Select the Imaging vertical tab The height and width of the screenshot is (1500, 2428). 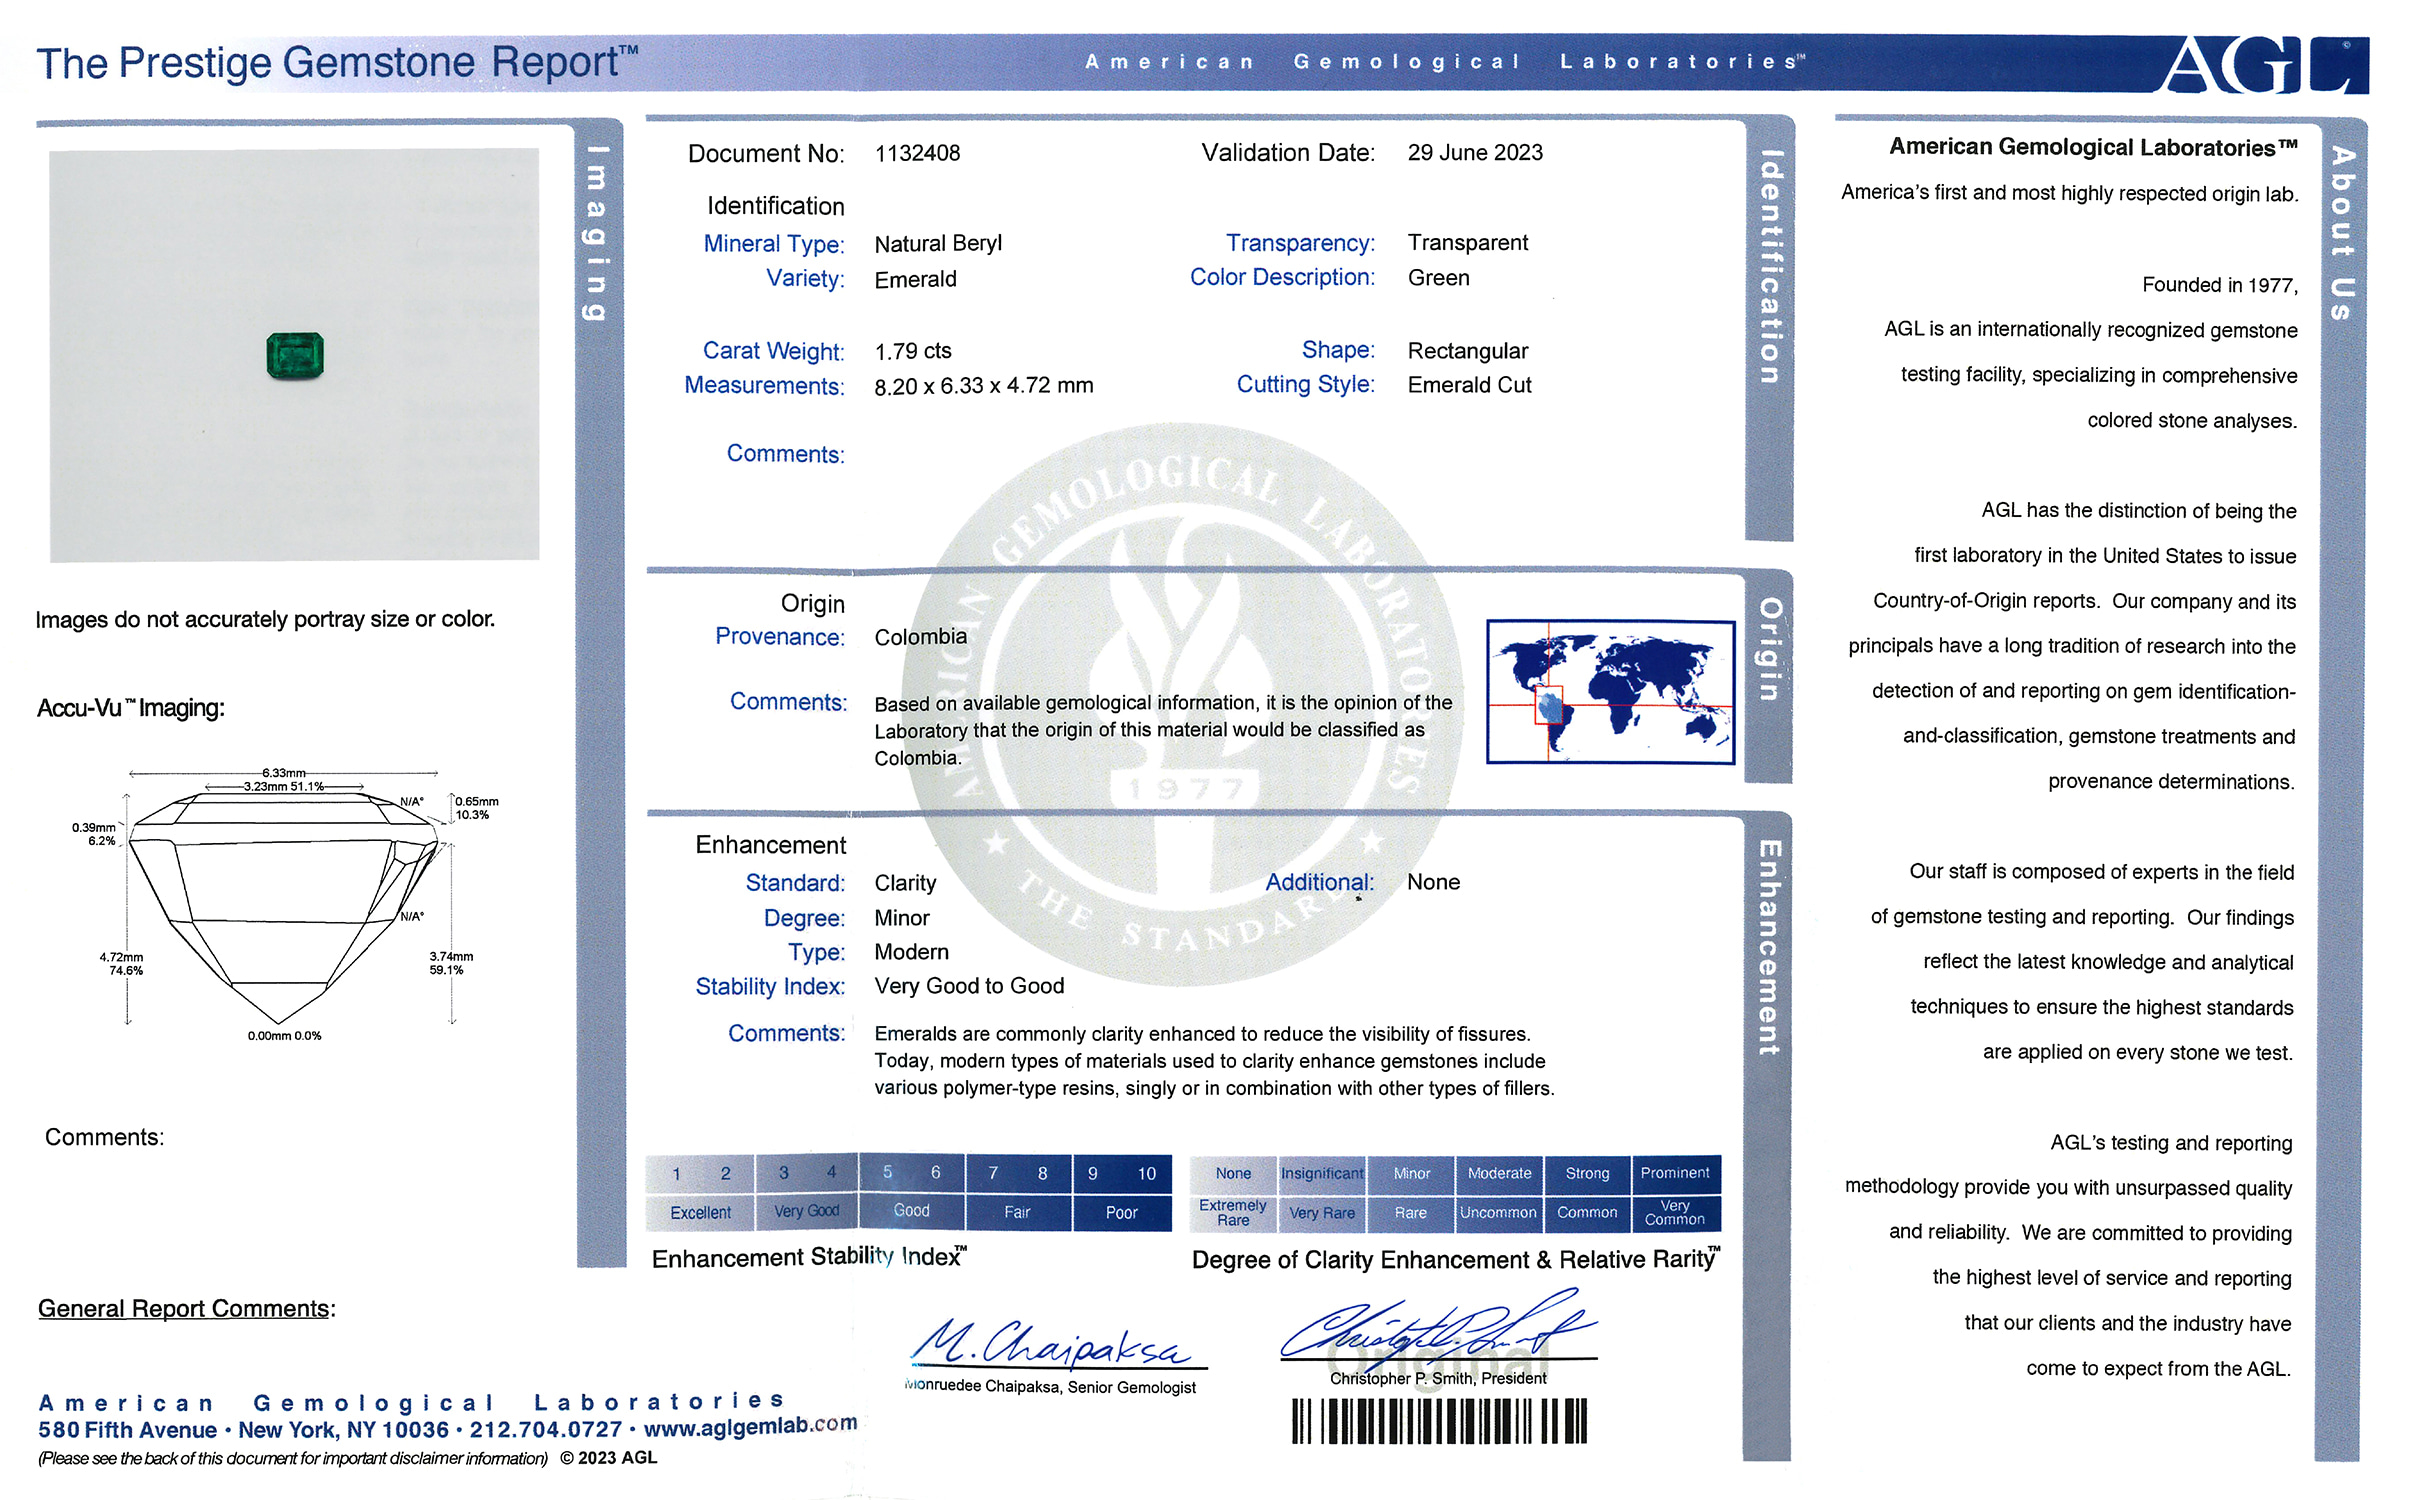coord(597,233)
